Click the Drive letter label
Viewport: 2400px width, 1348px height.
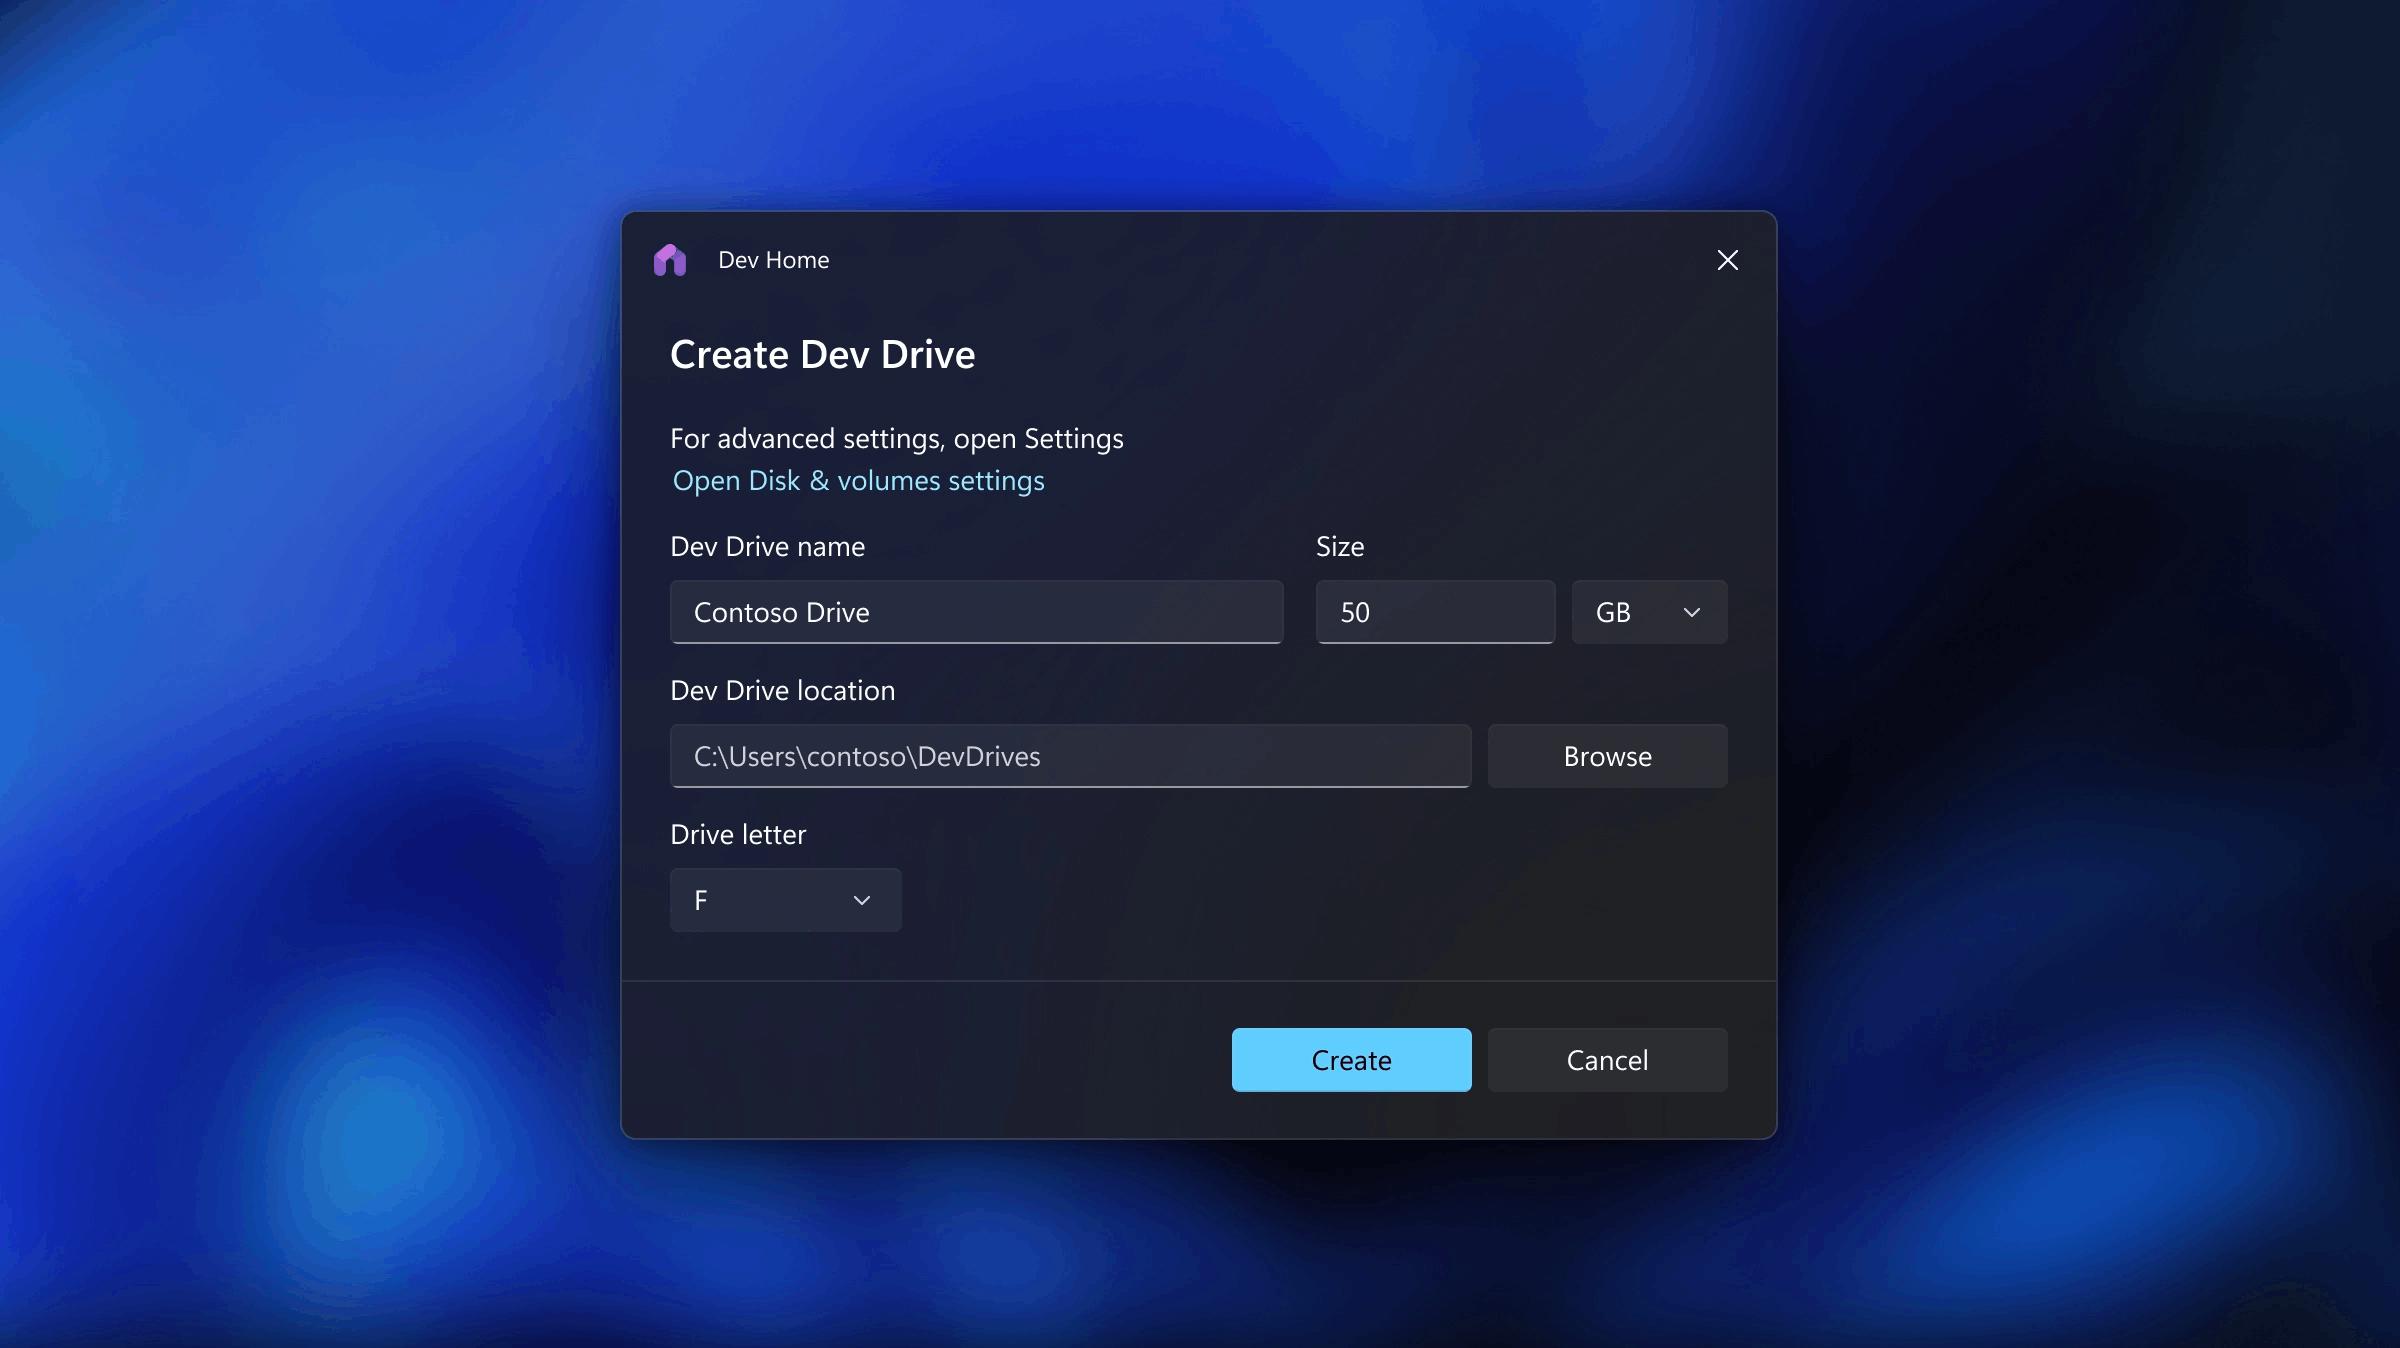738,835
